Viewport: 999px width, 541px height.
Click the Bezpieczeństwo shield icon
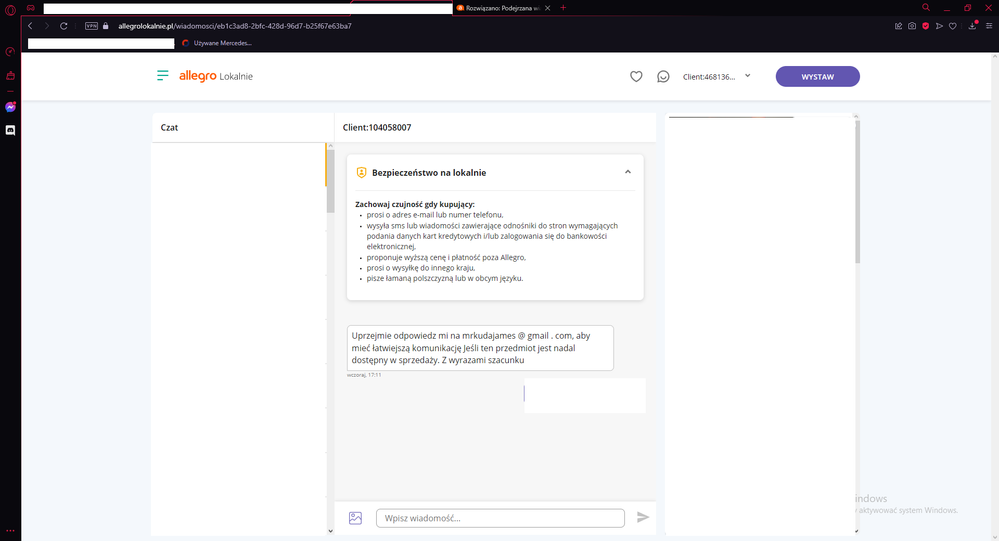coord(361,173)
